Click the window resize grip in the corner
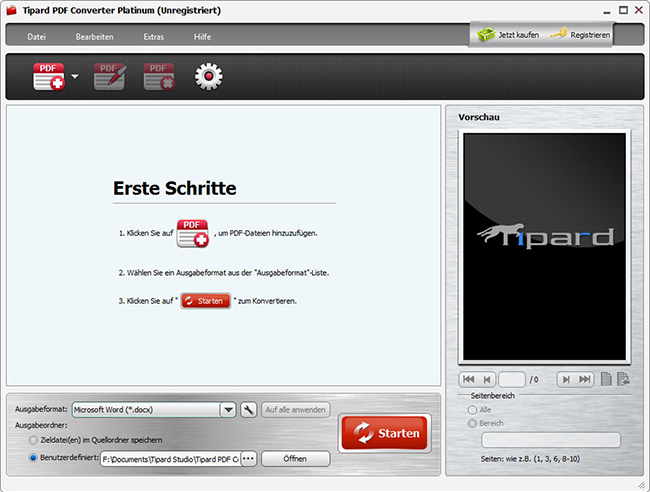Image resolution: width=650 pixels, height=492 pixels. point(641,485)
